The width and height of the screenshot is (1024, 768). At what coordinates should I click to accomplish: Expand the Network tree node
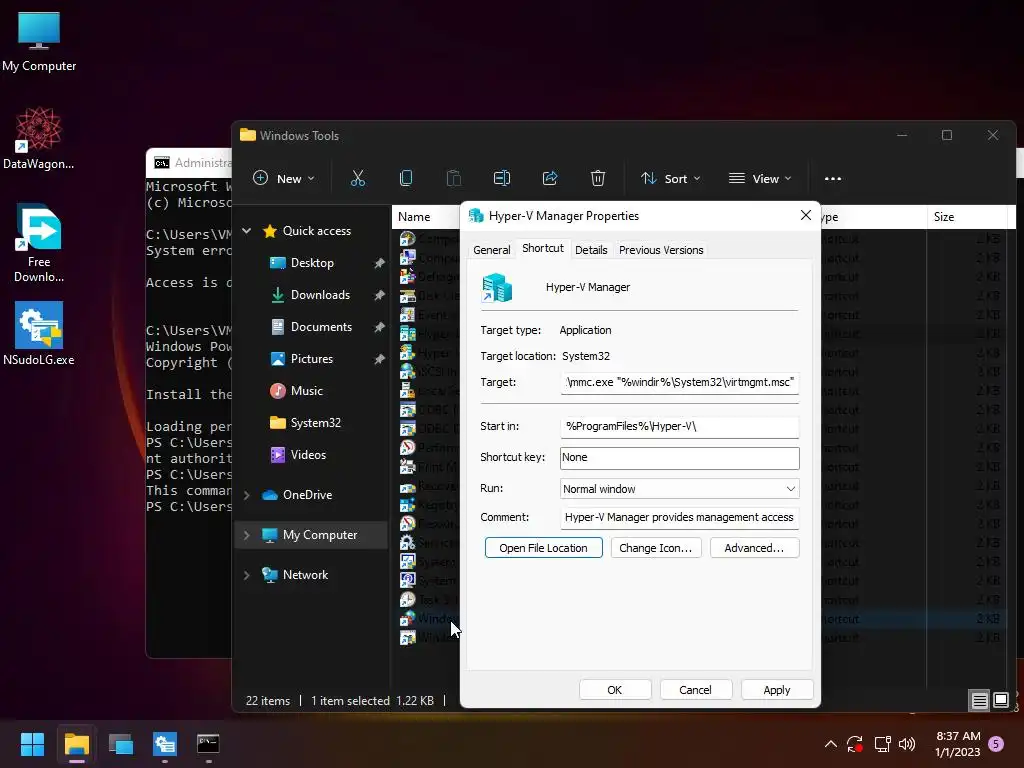tap(247, 575)
